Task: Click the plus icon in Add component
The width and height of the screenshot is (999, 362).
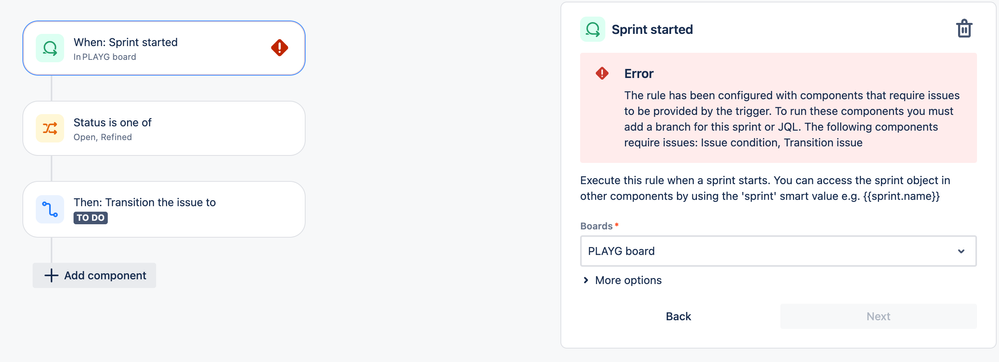Action: 51,275
